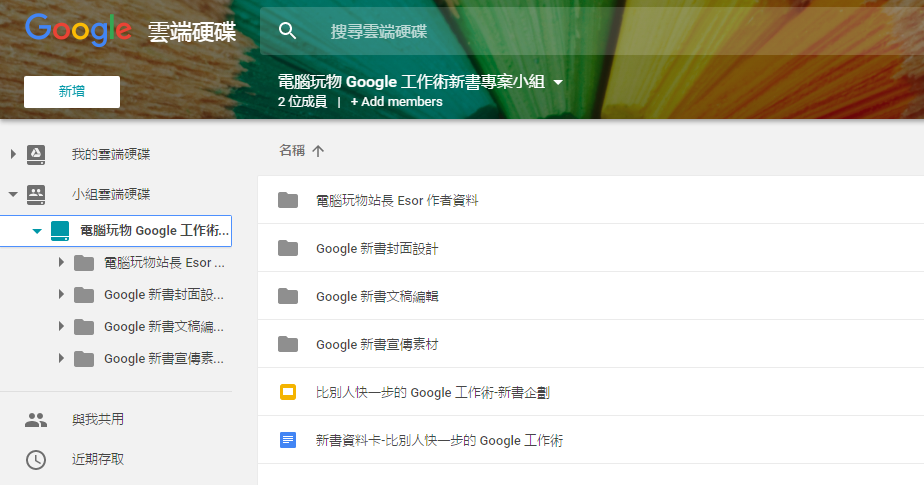
Task: Open 與我共用 shared with me
Action: 98,419
